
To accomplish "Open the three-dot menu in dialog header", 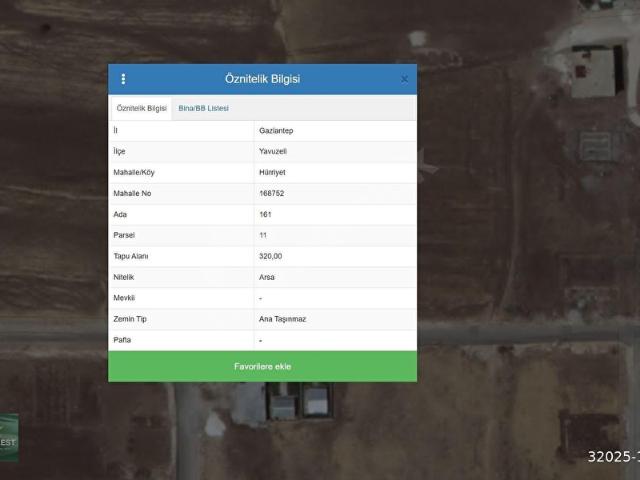I will tap(123, 79).
